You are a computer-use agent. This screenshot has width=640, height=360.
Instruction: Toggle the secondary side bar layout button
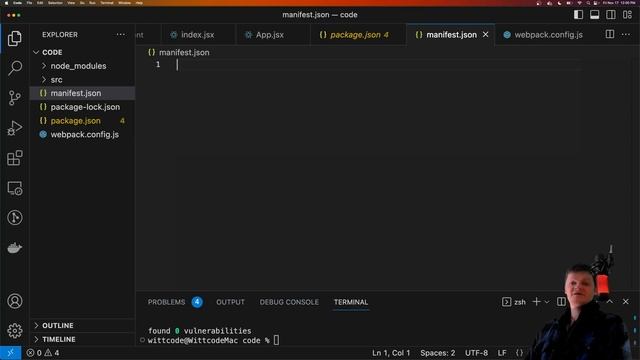[611, 15]
